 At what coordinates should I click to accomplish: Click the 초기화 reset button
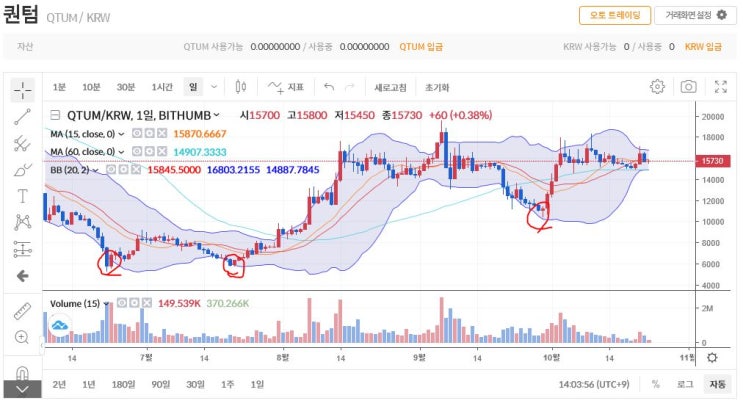437,87
